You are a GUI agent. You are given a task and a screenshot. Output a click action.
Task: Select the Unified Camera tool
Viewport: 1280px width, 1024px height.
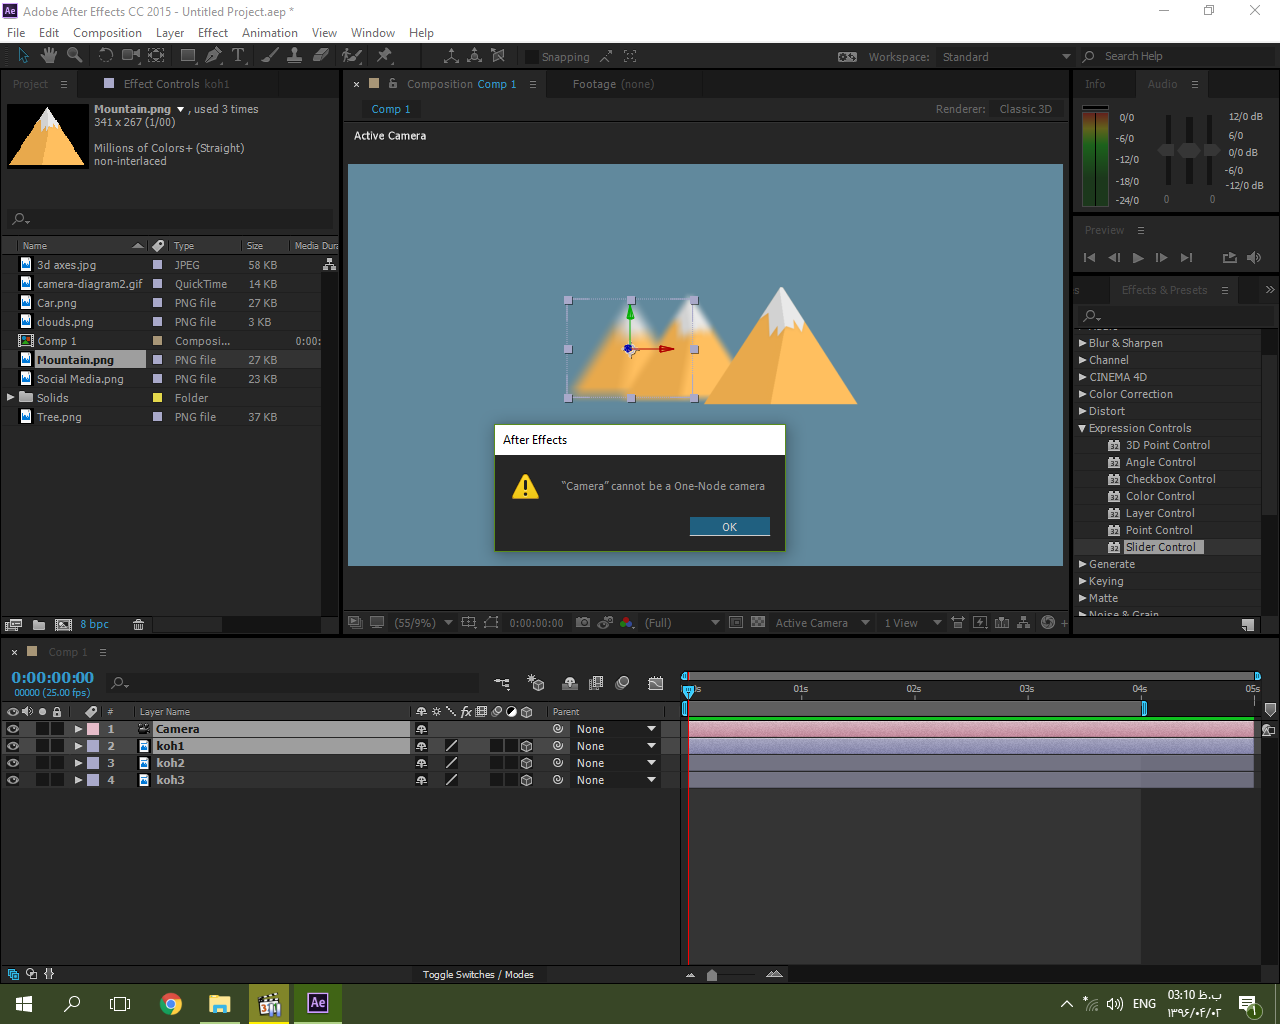pos(131,56)
